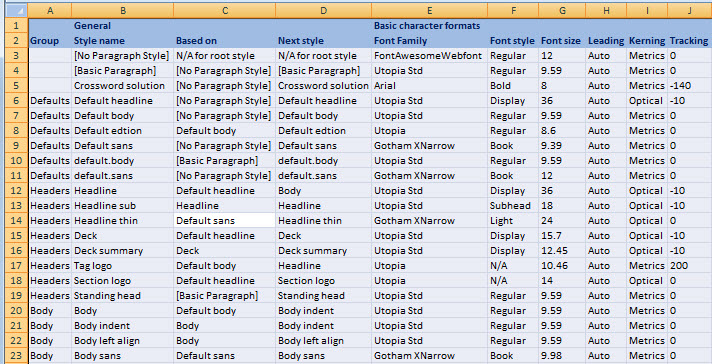Select column E header
Screen dimensions: 712x364
point(429,10)
